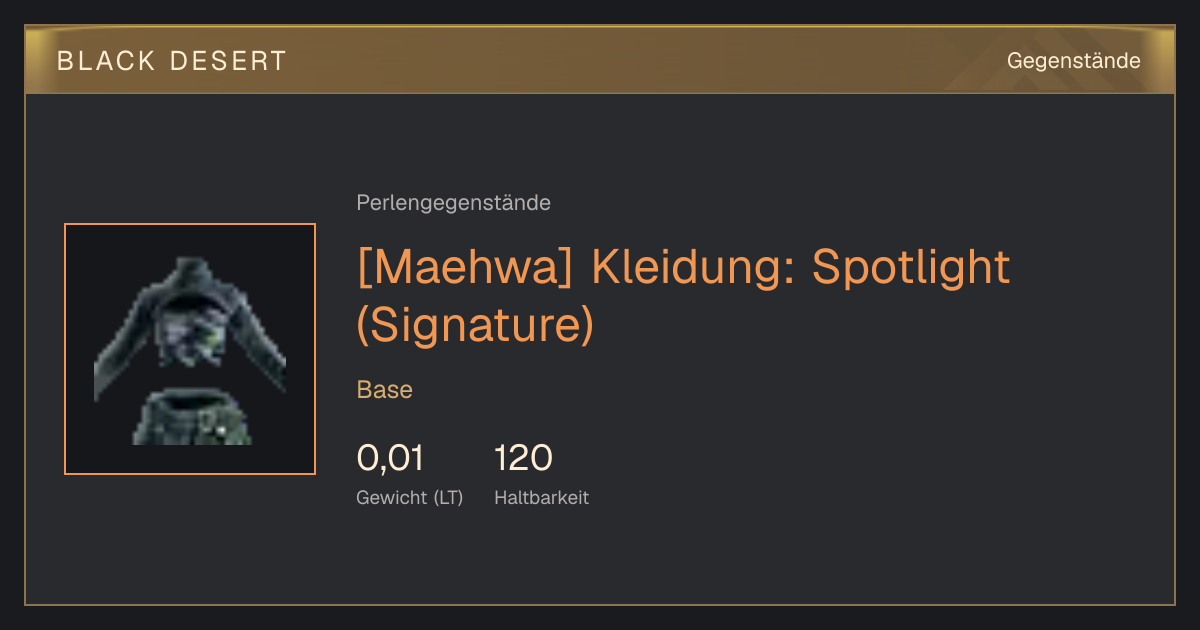1200x630 pixels.
Task: Select the Perlengegenstände category label
Action: tap(453, 203)
